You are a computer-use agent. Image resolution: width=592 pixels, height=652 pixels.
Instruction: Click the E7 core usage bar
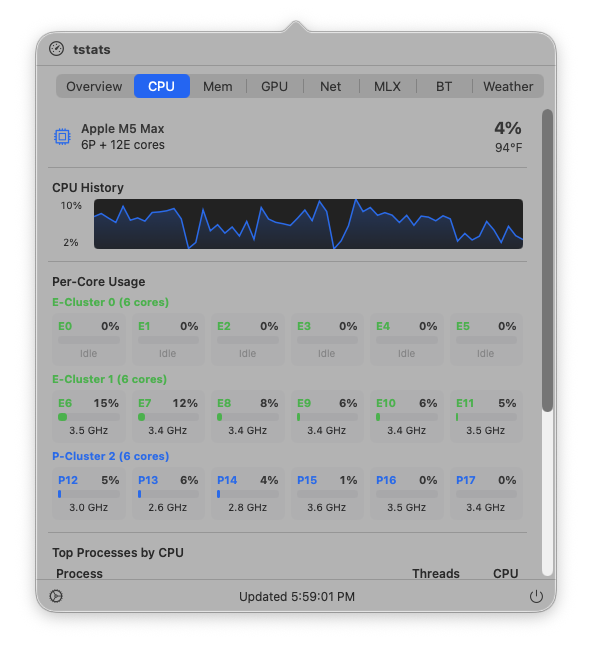click(168, 417)
